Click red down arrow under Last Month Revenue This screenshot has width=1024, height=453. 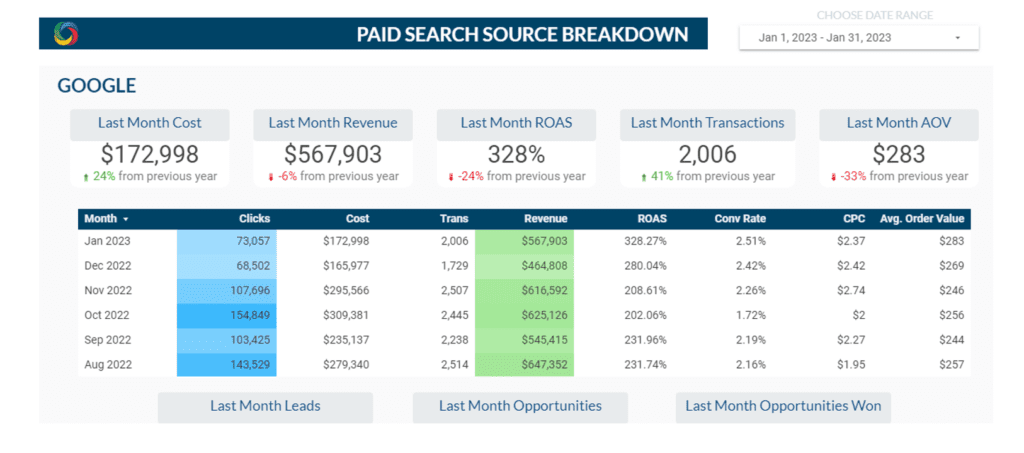coord(270,177)
